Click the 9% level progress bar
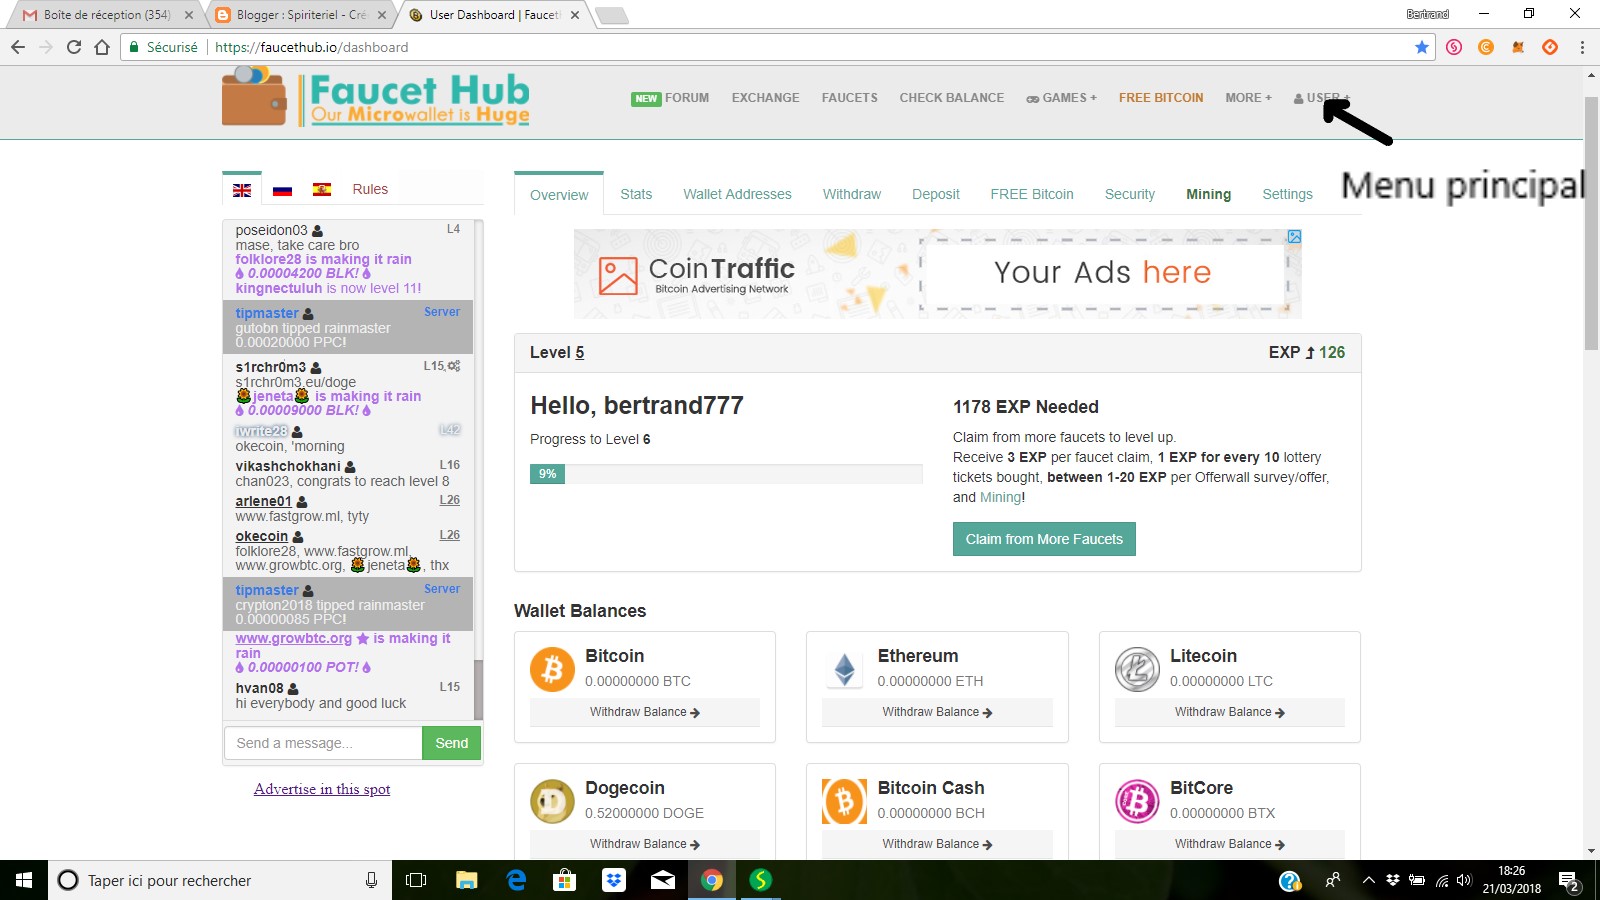The image size is (1600, 900). (x=726, y=474)
